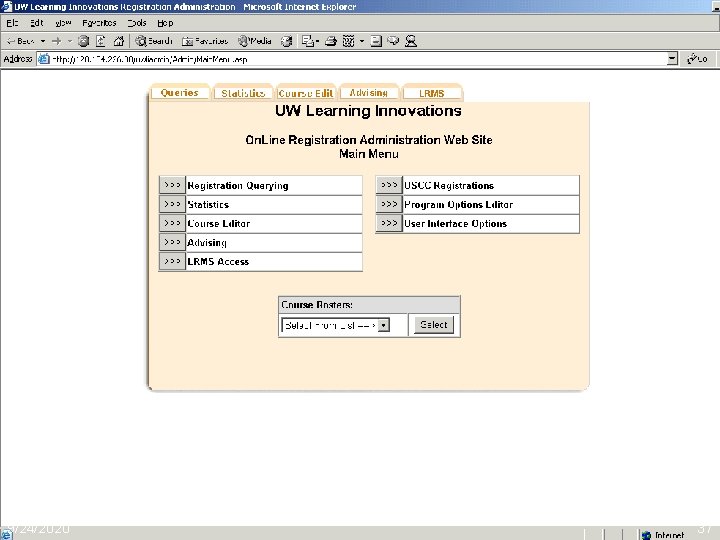Click >>> button beside Statistics
This screenshot has height=540, width=720.
click(172, 204)
